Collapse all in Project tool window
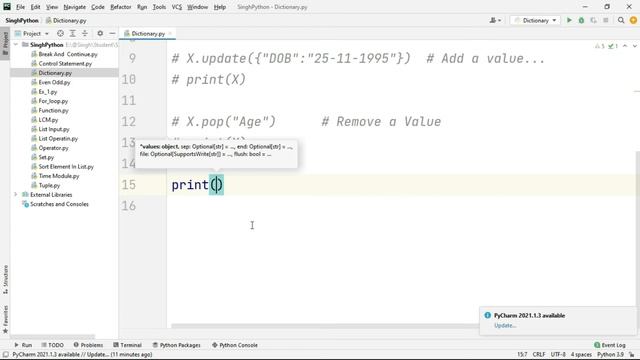 point(85,33)
